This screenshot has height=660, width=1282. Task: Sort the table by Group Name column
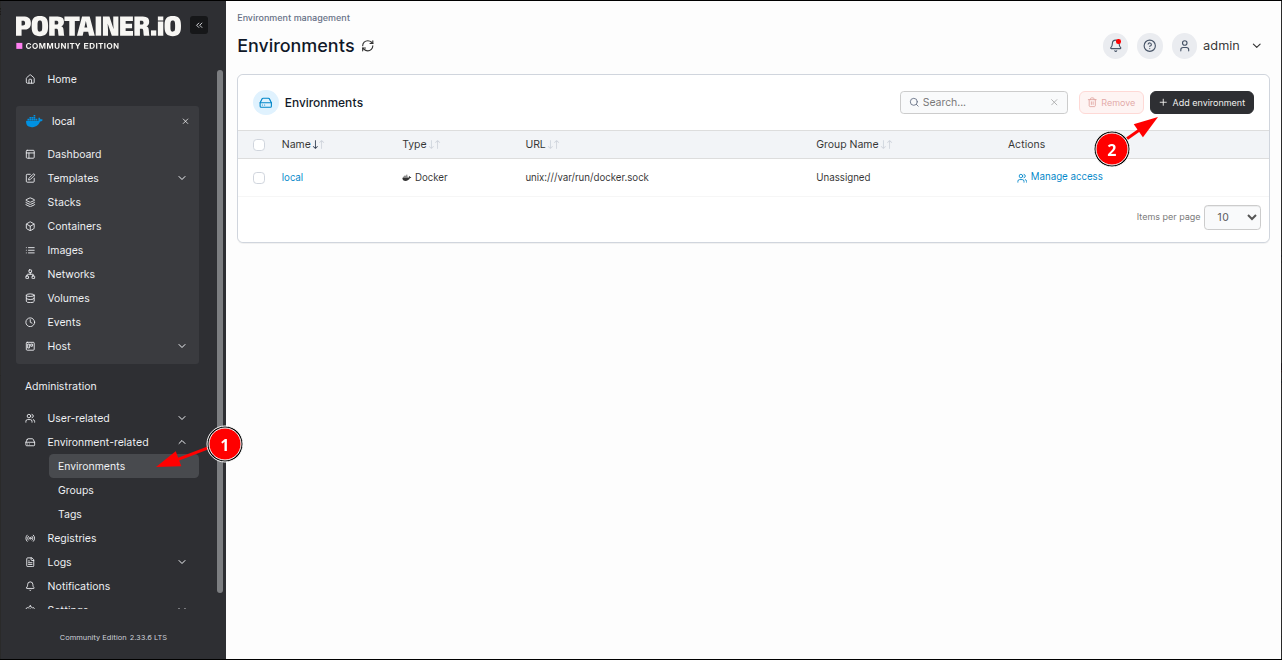[848, 145]
